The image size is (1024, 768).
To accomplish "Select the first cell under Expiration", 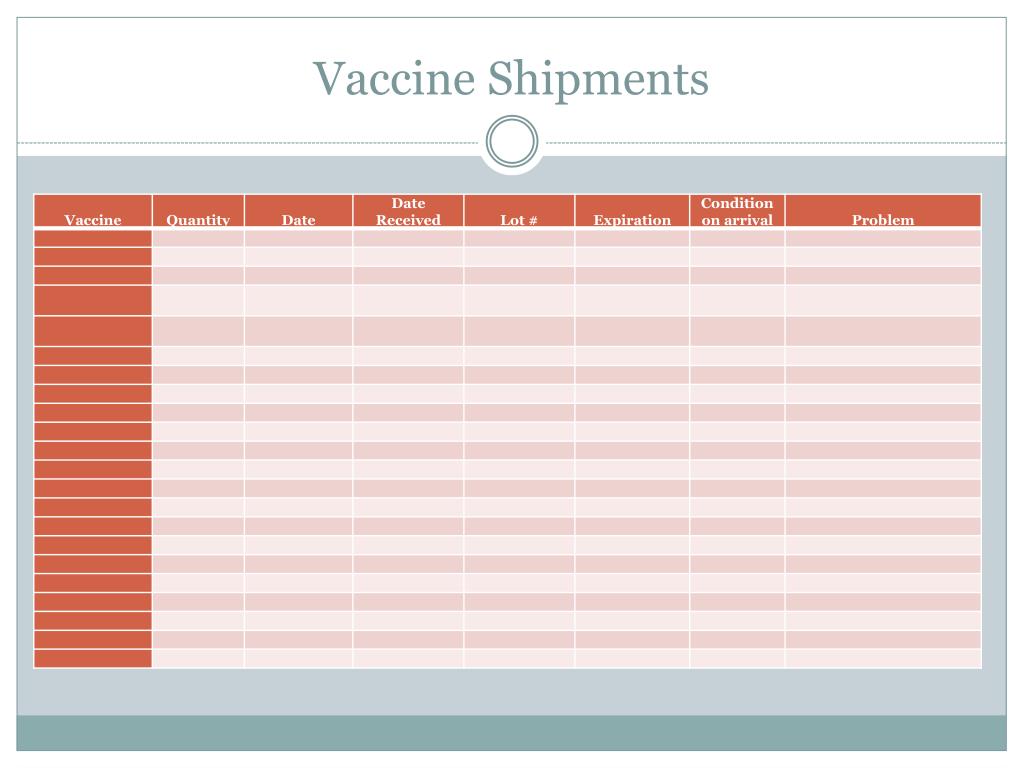I will [x=632, y=238].
